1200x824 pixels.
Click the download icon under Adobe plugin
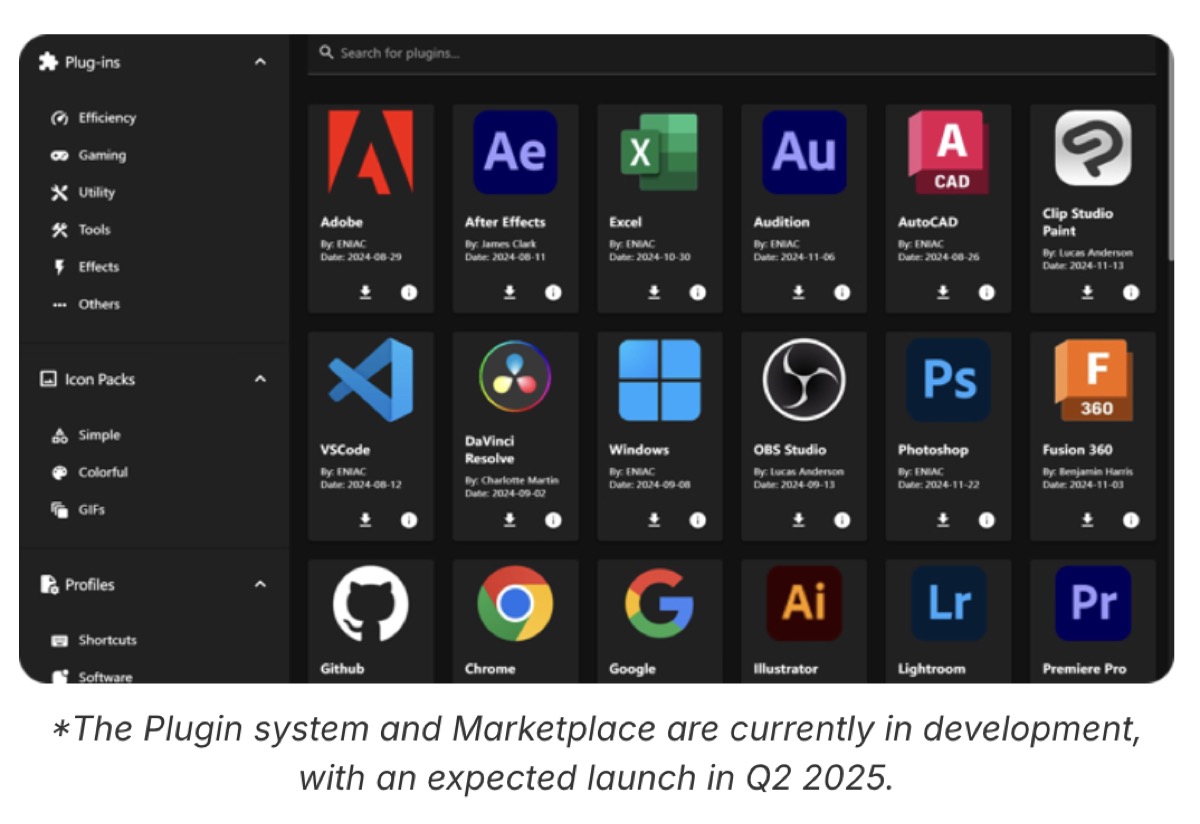click(366, 292)
